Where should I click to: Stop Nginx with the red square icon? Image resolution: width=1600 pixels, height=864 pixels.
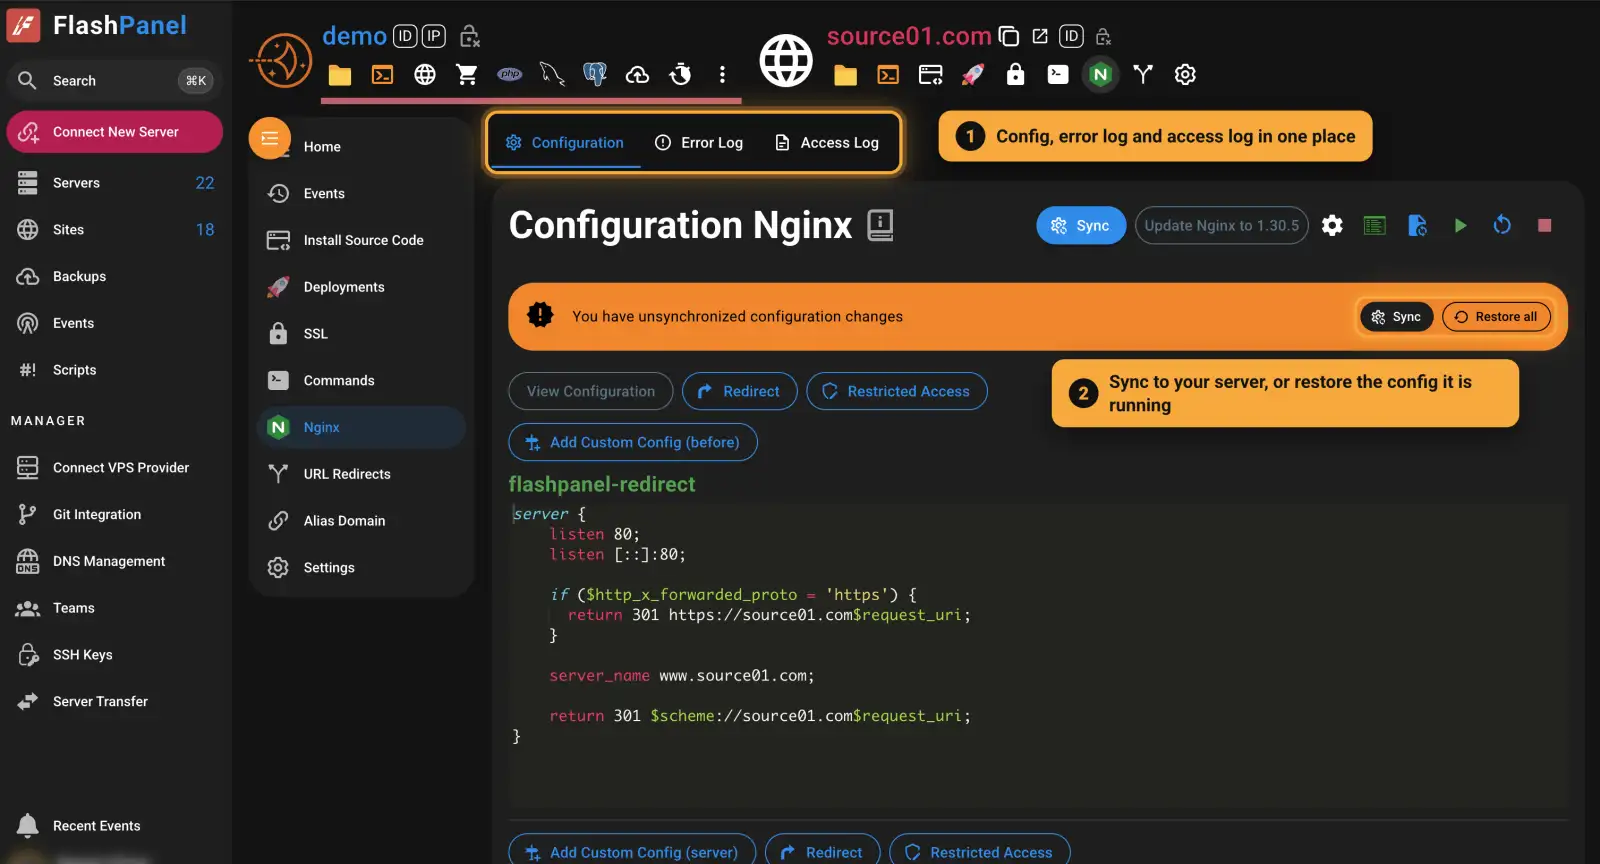click(x=1544, y=226)
